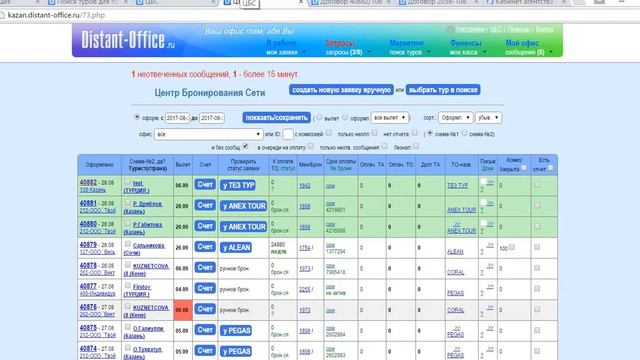The width and height of the screenshot is (640, 360).
Task: Click the 'у ALEAN' status button
Action: tap(236, 248)
